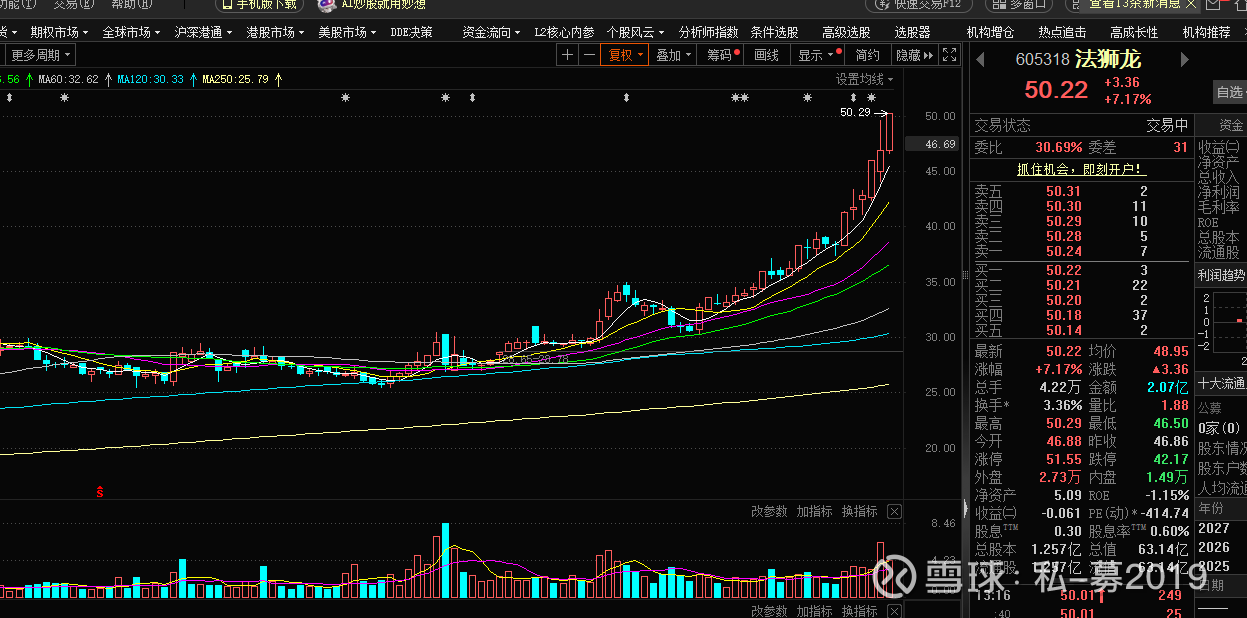The height and width of the screenshot is (618, 1247).
Task: Click the MA120 upward arrow indicator
Action: (192, 79)
